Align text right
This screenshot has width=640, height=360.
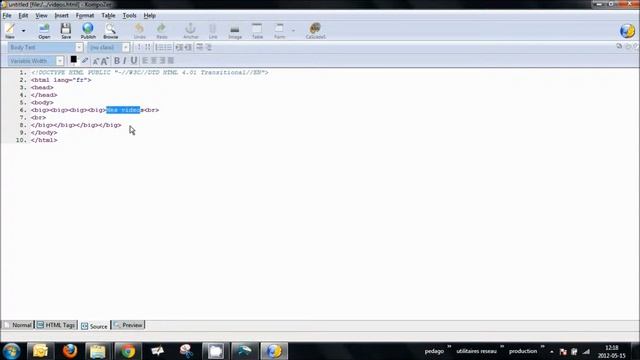162,61
